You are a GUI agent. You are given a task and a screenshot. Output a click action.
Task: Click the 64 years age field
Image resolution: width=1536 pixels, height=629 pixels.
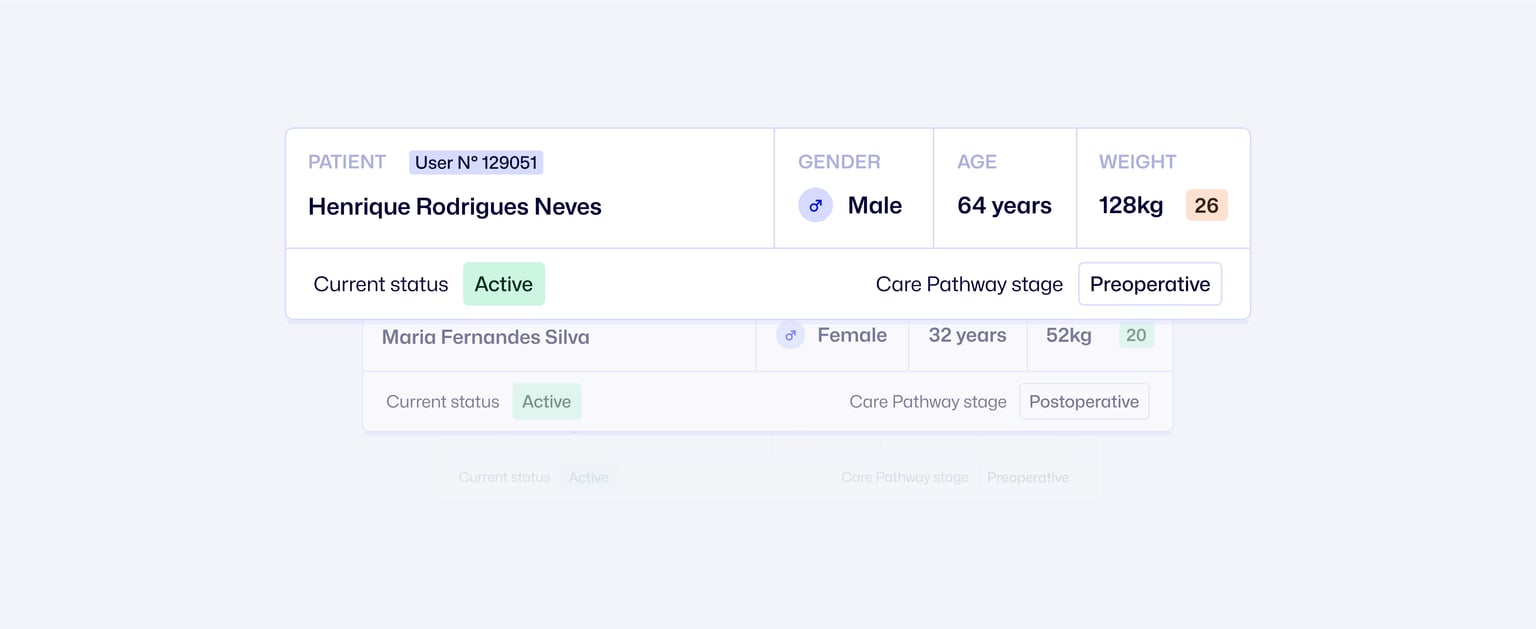pyautogui.click(x=1004, y=205)
